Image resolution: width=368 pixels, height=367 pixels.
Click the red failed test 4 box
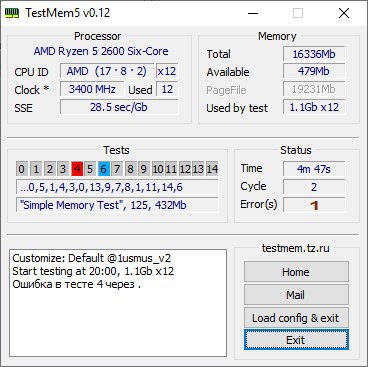tap(77, 169)
